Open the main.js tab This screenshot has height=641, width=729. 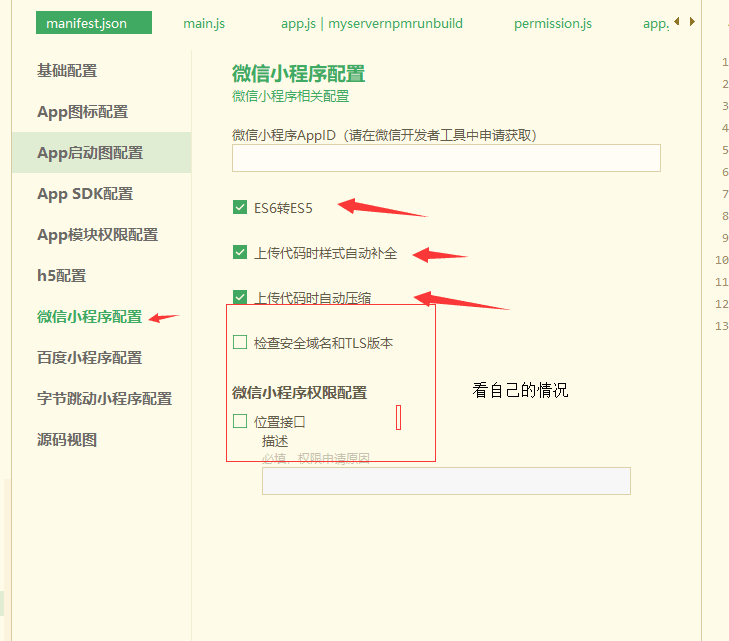click(x=204, y=23)
